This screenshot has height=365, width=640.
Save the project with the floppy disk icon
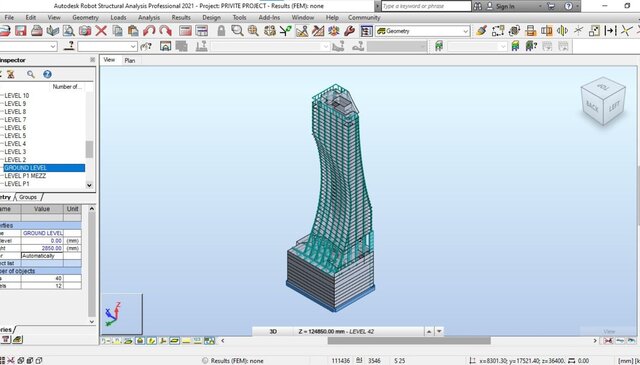[20, 31]
